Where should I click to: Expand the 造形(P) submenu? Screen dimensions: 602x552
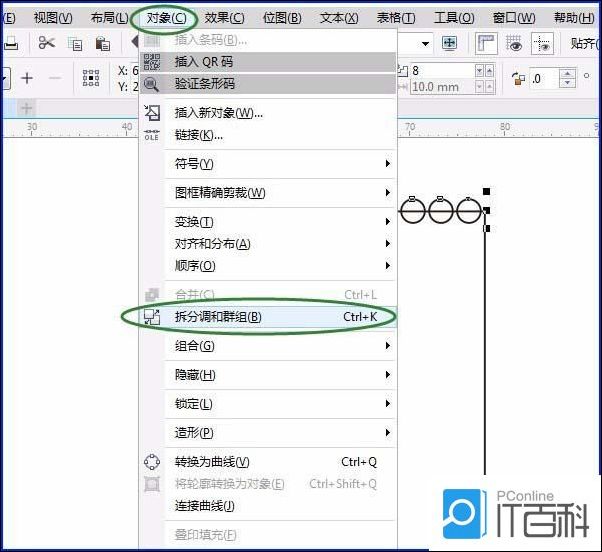coord(268,433)
